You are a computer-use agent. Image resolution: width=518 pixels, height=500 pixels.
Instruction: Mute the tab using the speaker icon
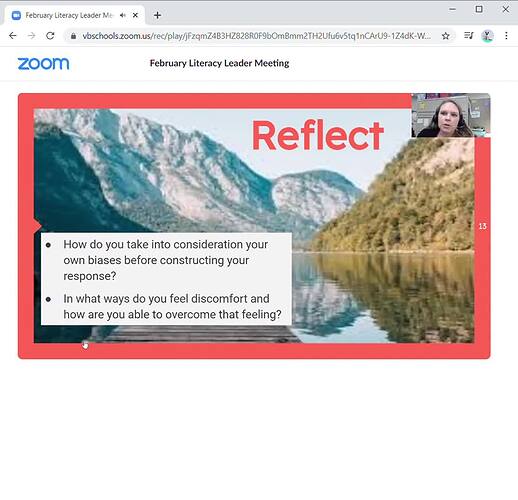(123, 15)
